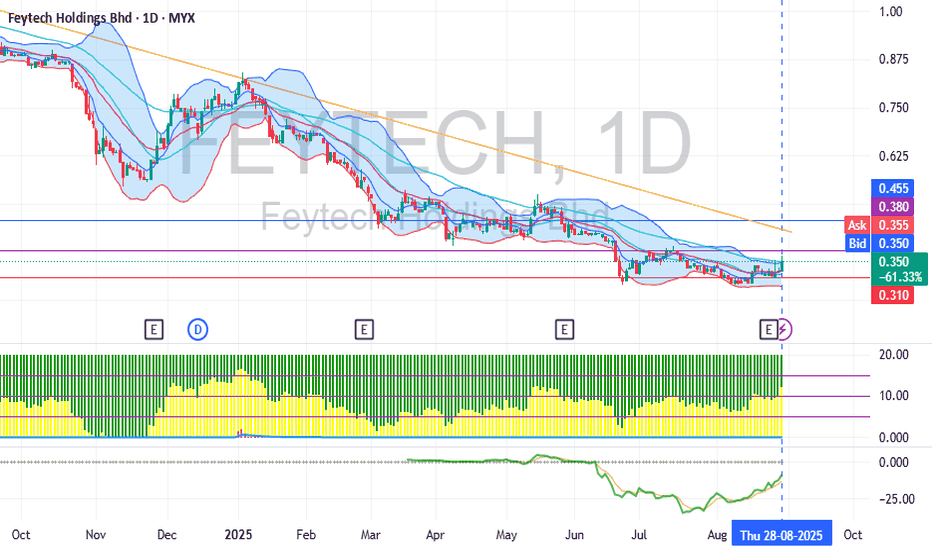The height and width of the screenshot is (550, 932).
Task: Click the 0.875 price scale value
Action: click(893, 59)
